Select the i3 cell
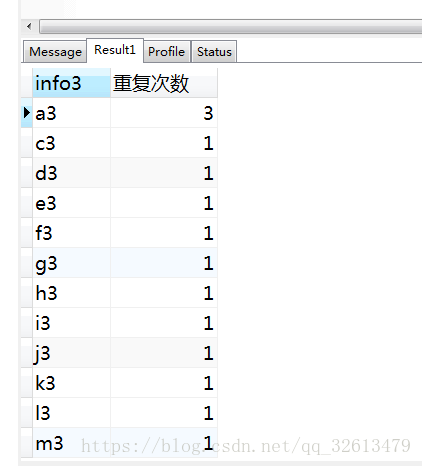Screen dimensions: 422x466 tap(71, 323)
